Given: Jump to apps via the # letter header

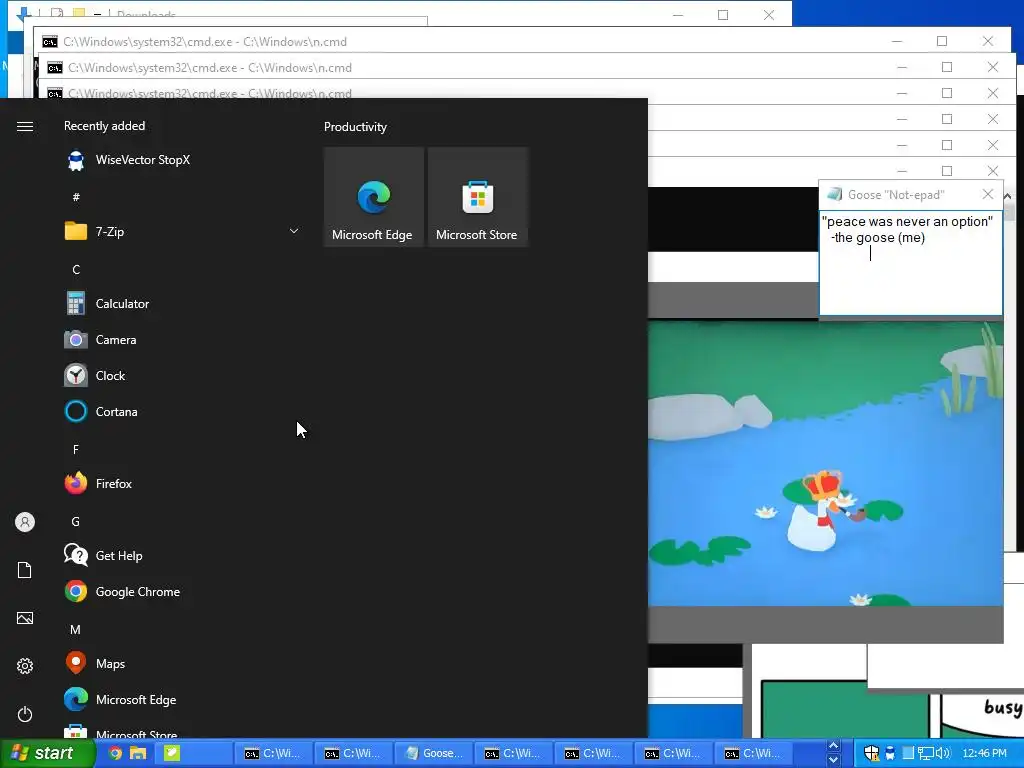Looking at the screenshot, I should point(76,197).
